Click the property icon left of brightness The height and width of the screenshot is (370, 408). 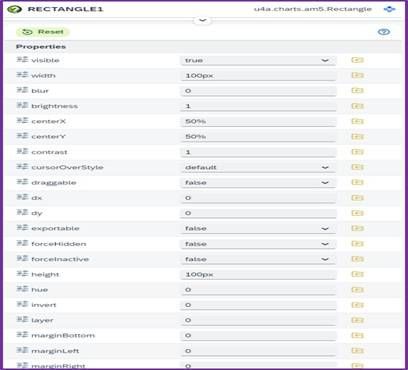pyautogui.click(x=22, y=106)
